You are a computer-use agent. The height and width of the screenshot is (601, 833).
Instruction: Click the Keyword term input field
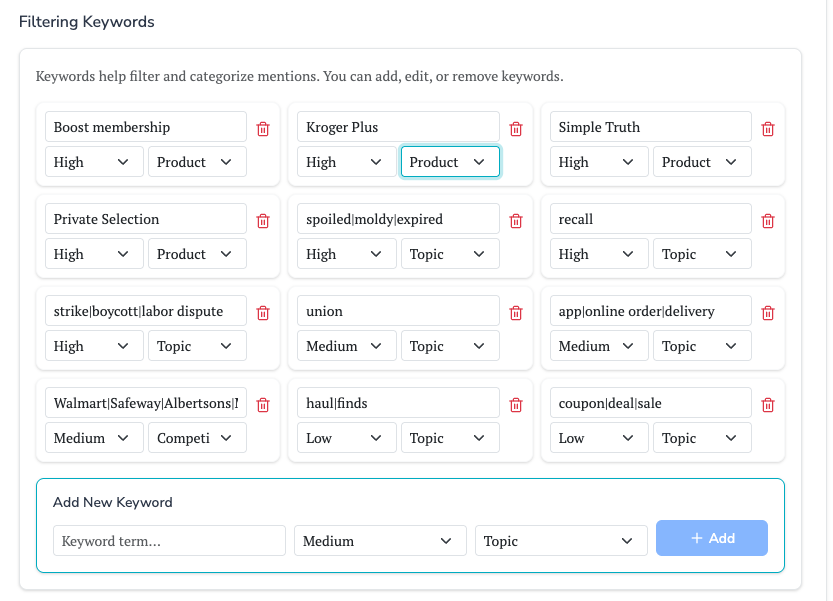coord(169,541)
